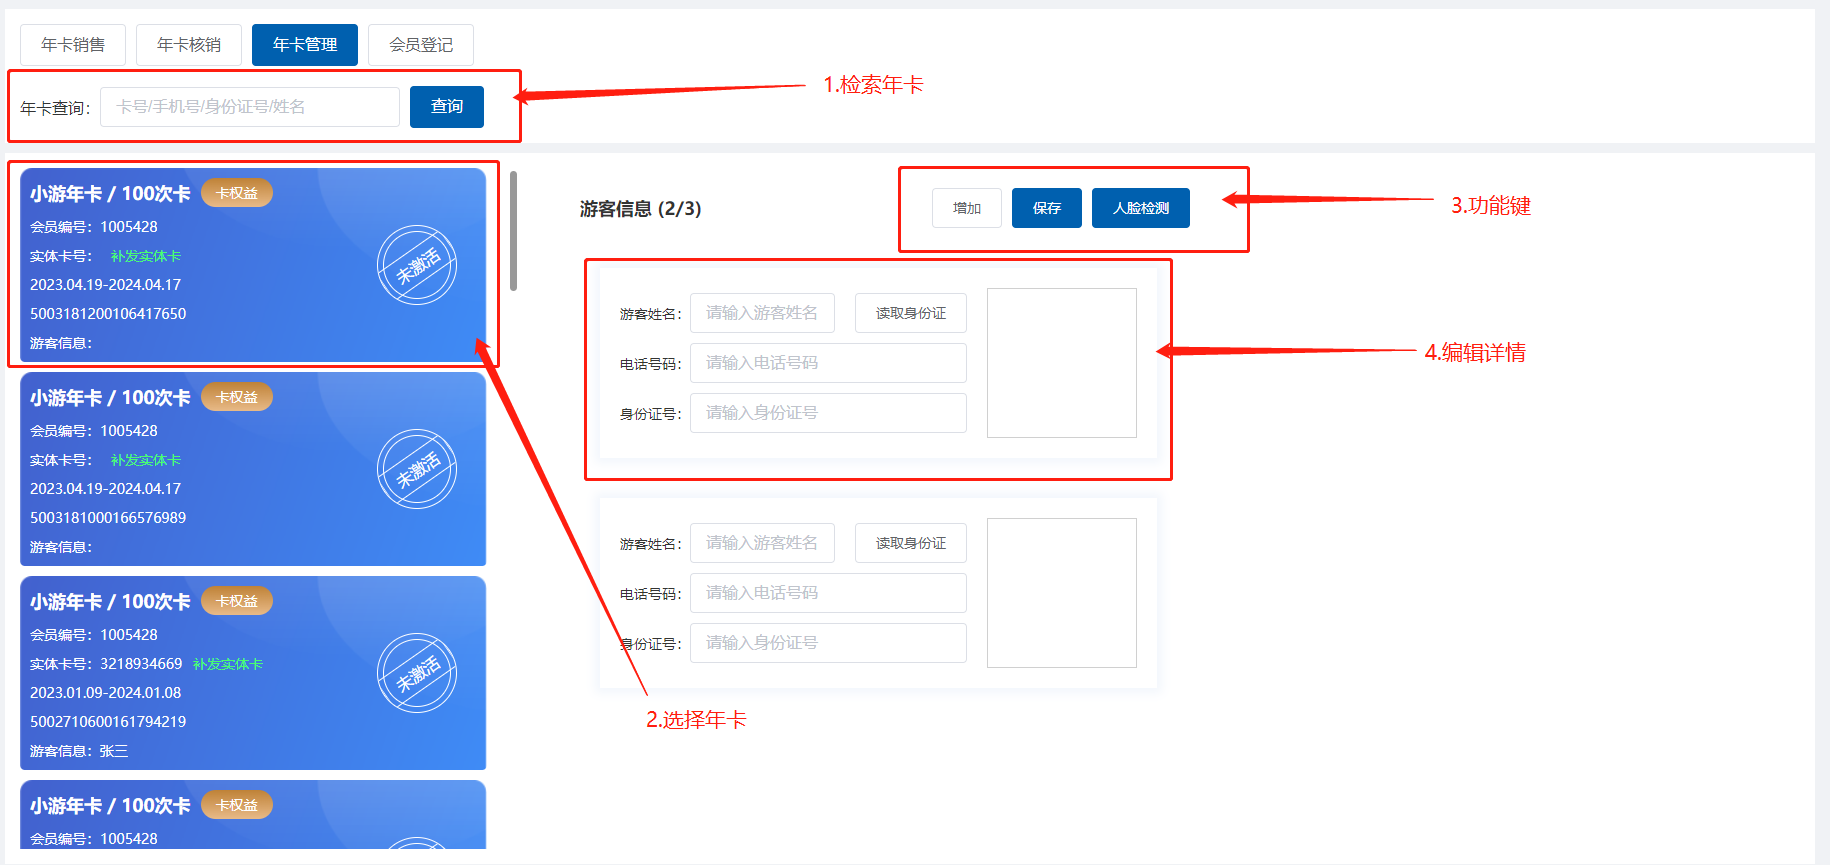
Task: Click the card list vertical scrollbar
Action: point(514,231)
